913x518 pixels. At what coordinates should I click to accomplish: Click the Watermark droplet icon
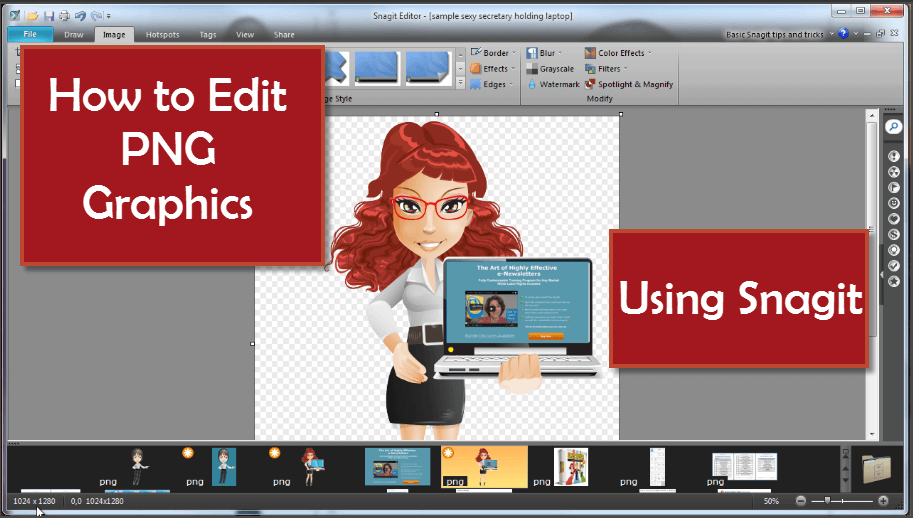coord(532,84)
